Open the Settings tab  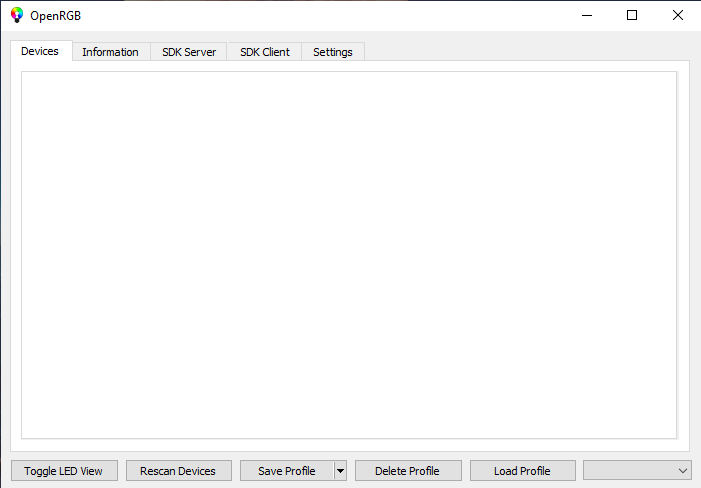[333, 52]
